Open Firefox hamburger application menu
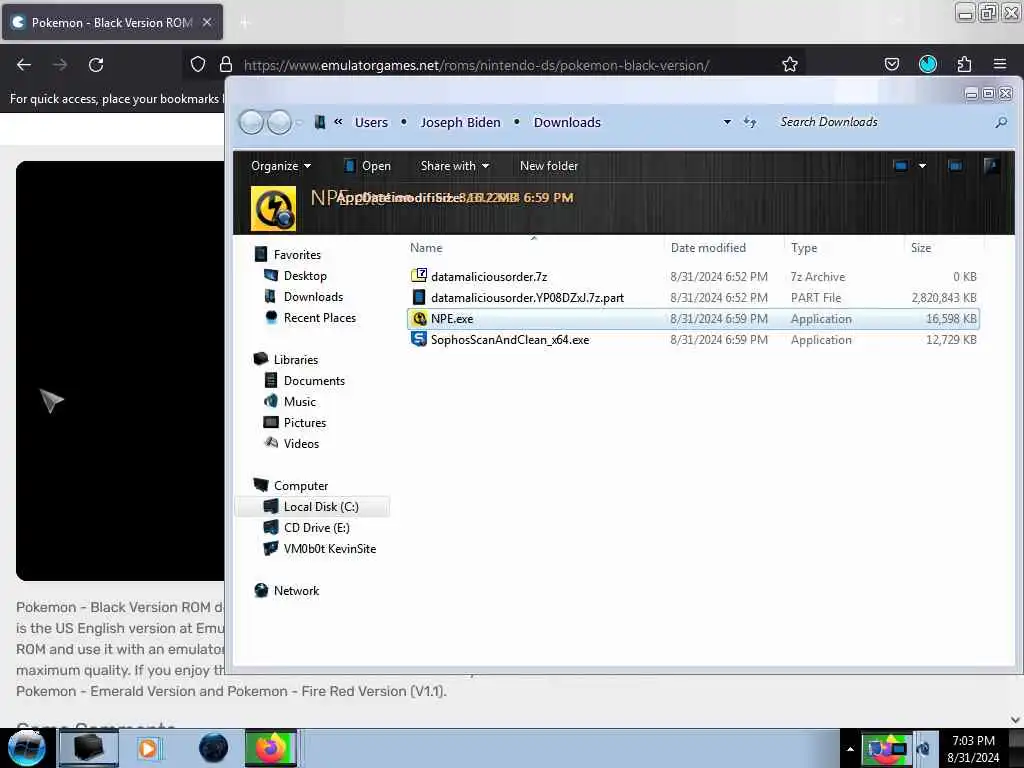This screenshot has height=768, width=1024. (x=1000, y=65)
